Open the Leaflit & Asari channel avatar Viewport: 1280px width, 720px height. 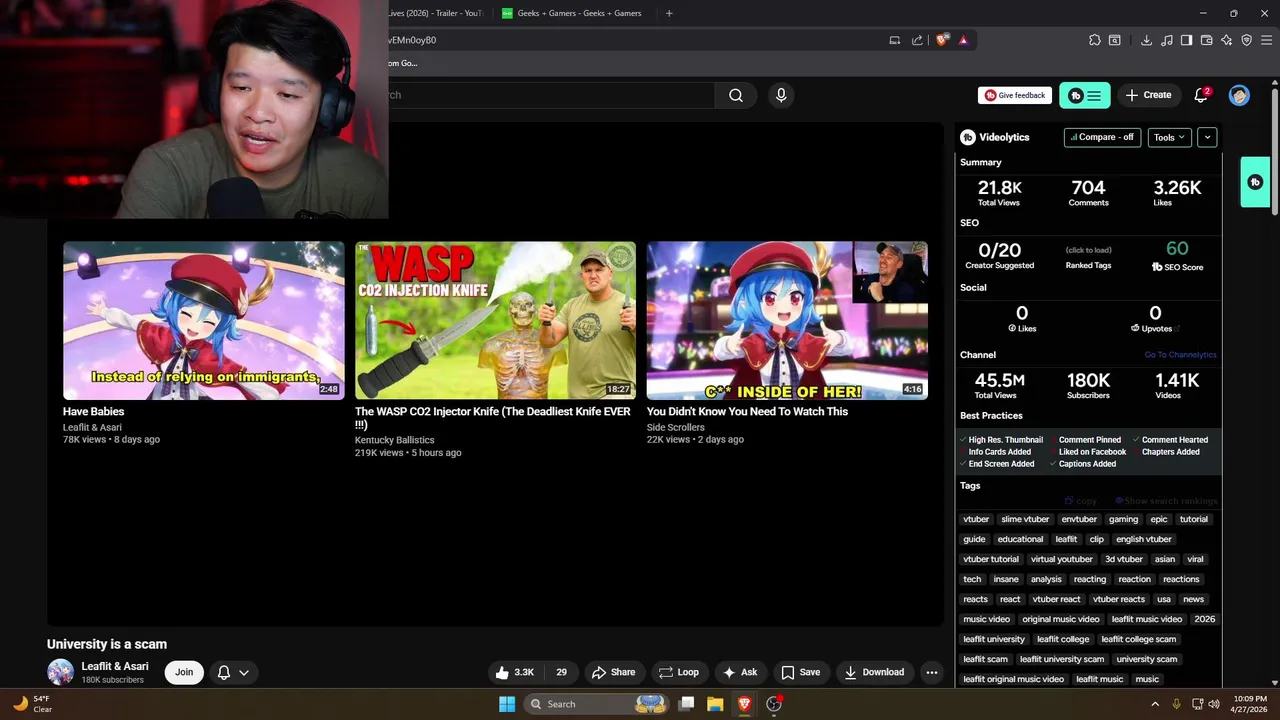click(x=60, y=672)
